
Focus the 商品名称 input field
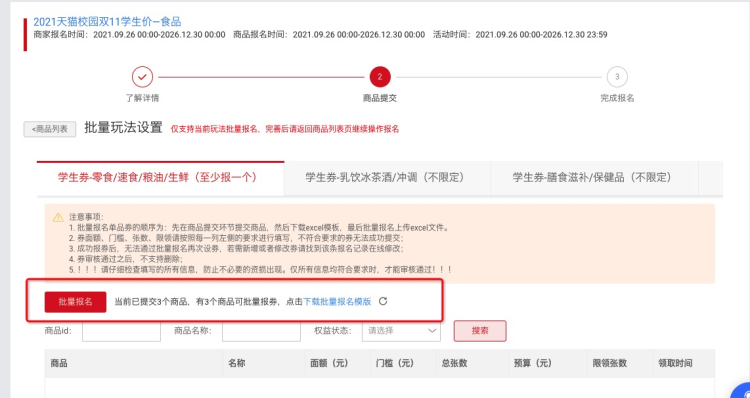[x=261, y=331]
